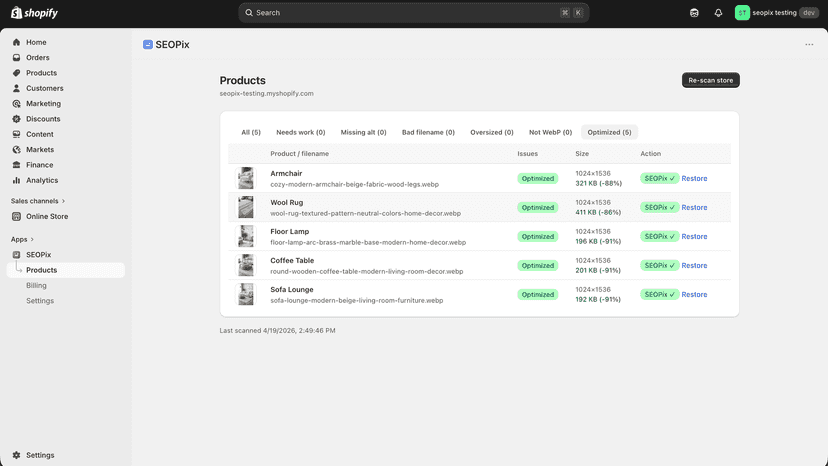Click the SEOPix badge in Floor Lamp row
Image resolution: width=828 pixels, height=466 pixels.
click(660, 237)
